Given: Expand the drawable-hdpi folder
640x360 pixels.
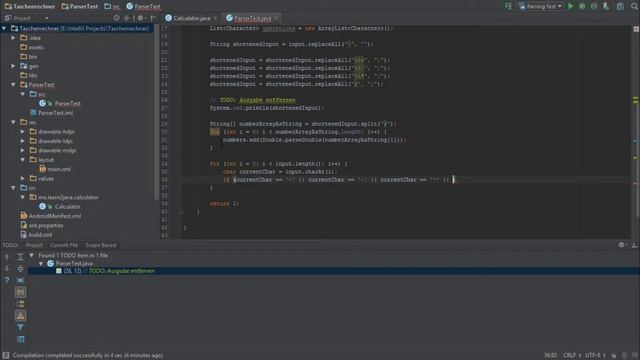Looking at the screenshot, I should pyautogui.click(x=23, y=131).
